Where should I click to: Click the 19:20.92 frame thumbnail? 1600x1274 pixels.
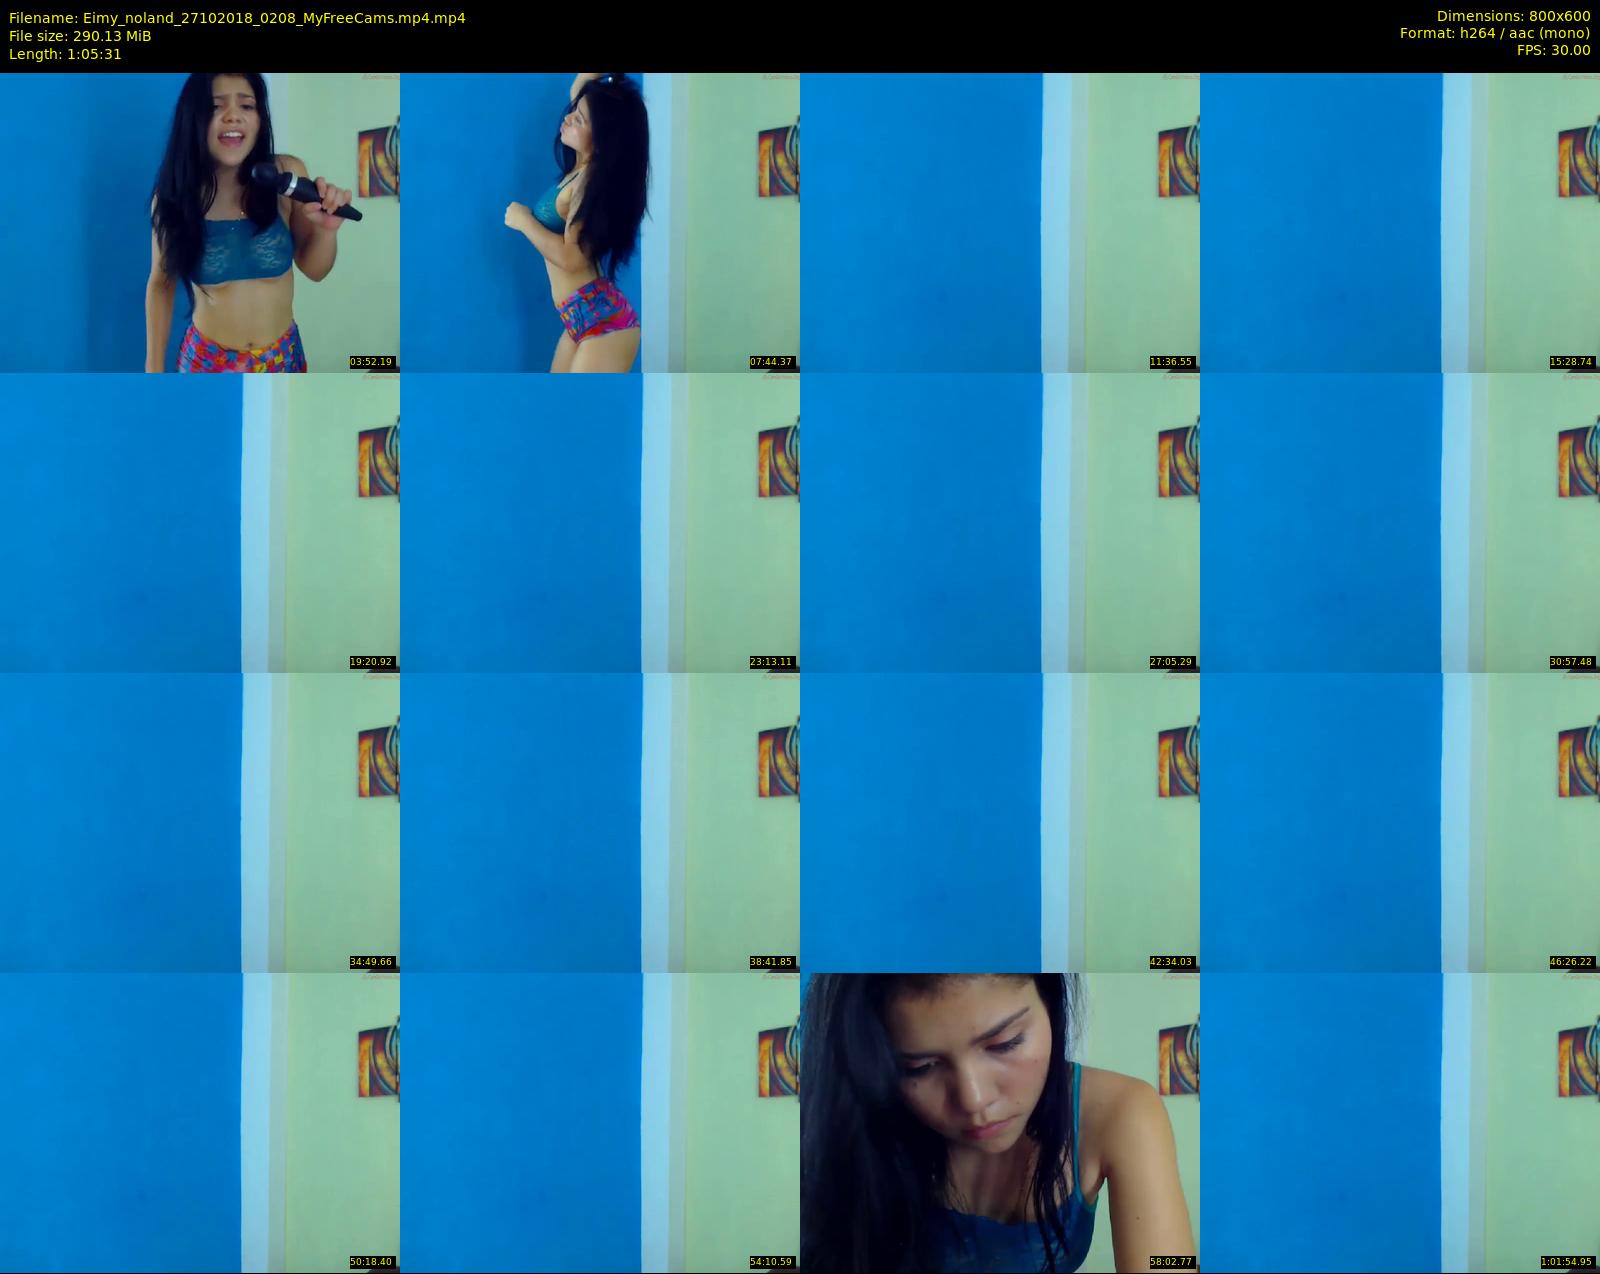(200, 522)
